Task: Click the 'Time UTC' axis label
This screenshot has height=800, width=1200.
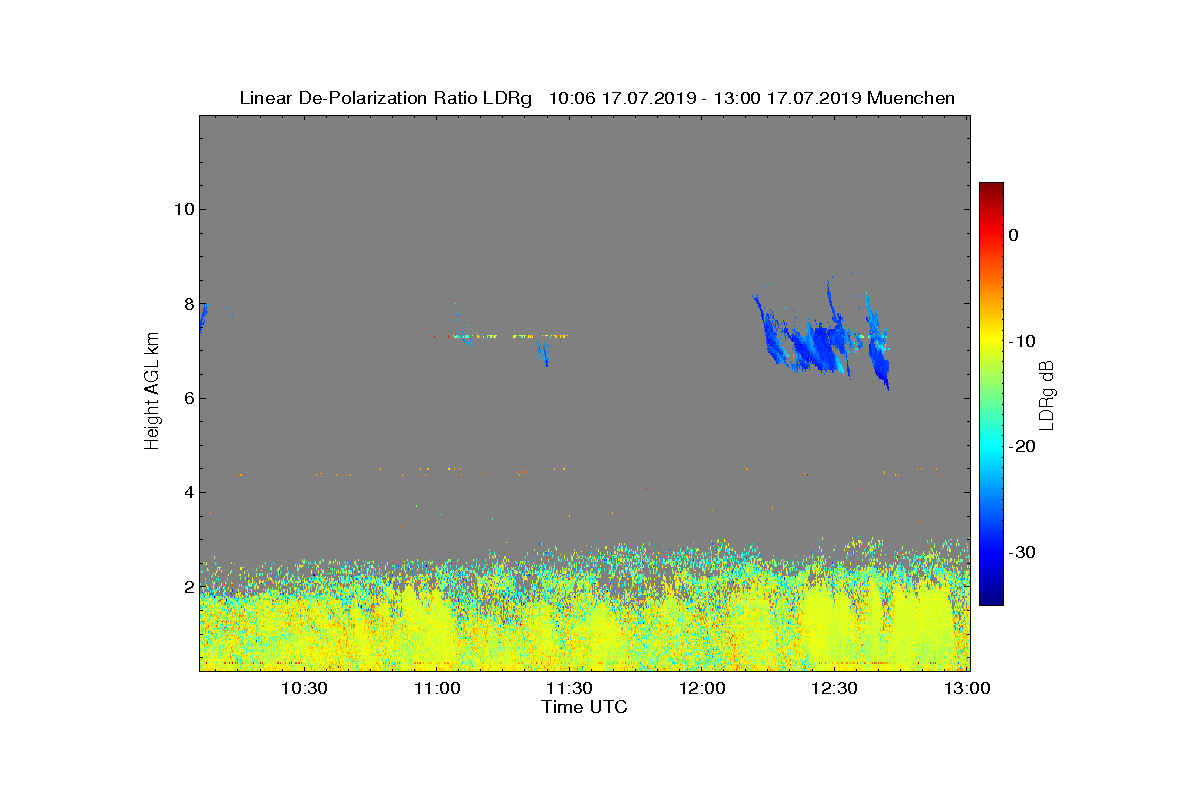Action: pyautogui.click(x=585, y=707)
